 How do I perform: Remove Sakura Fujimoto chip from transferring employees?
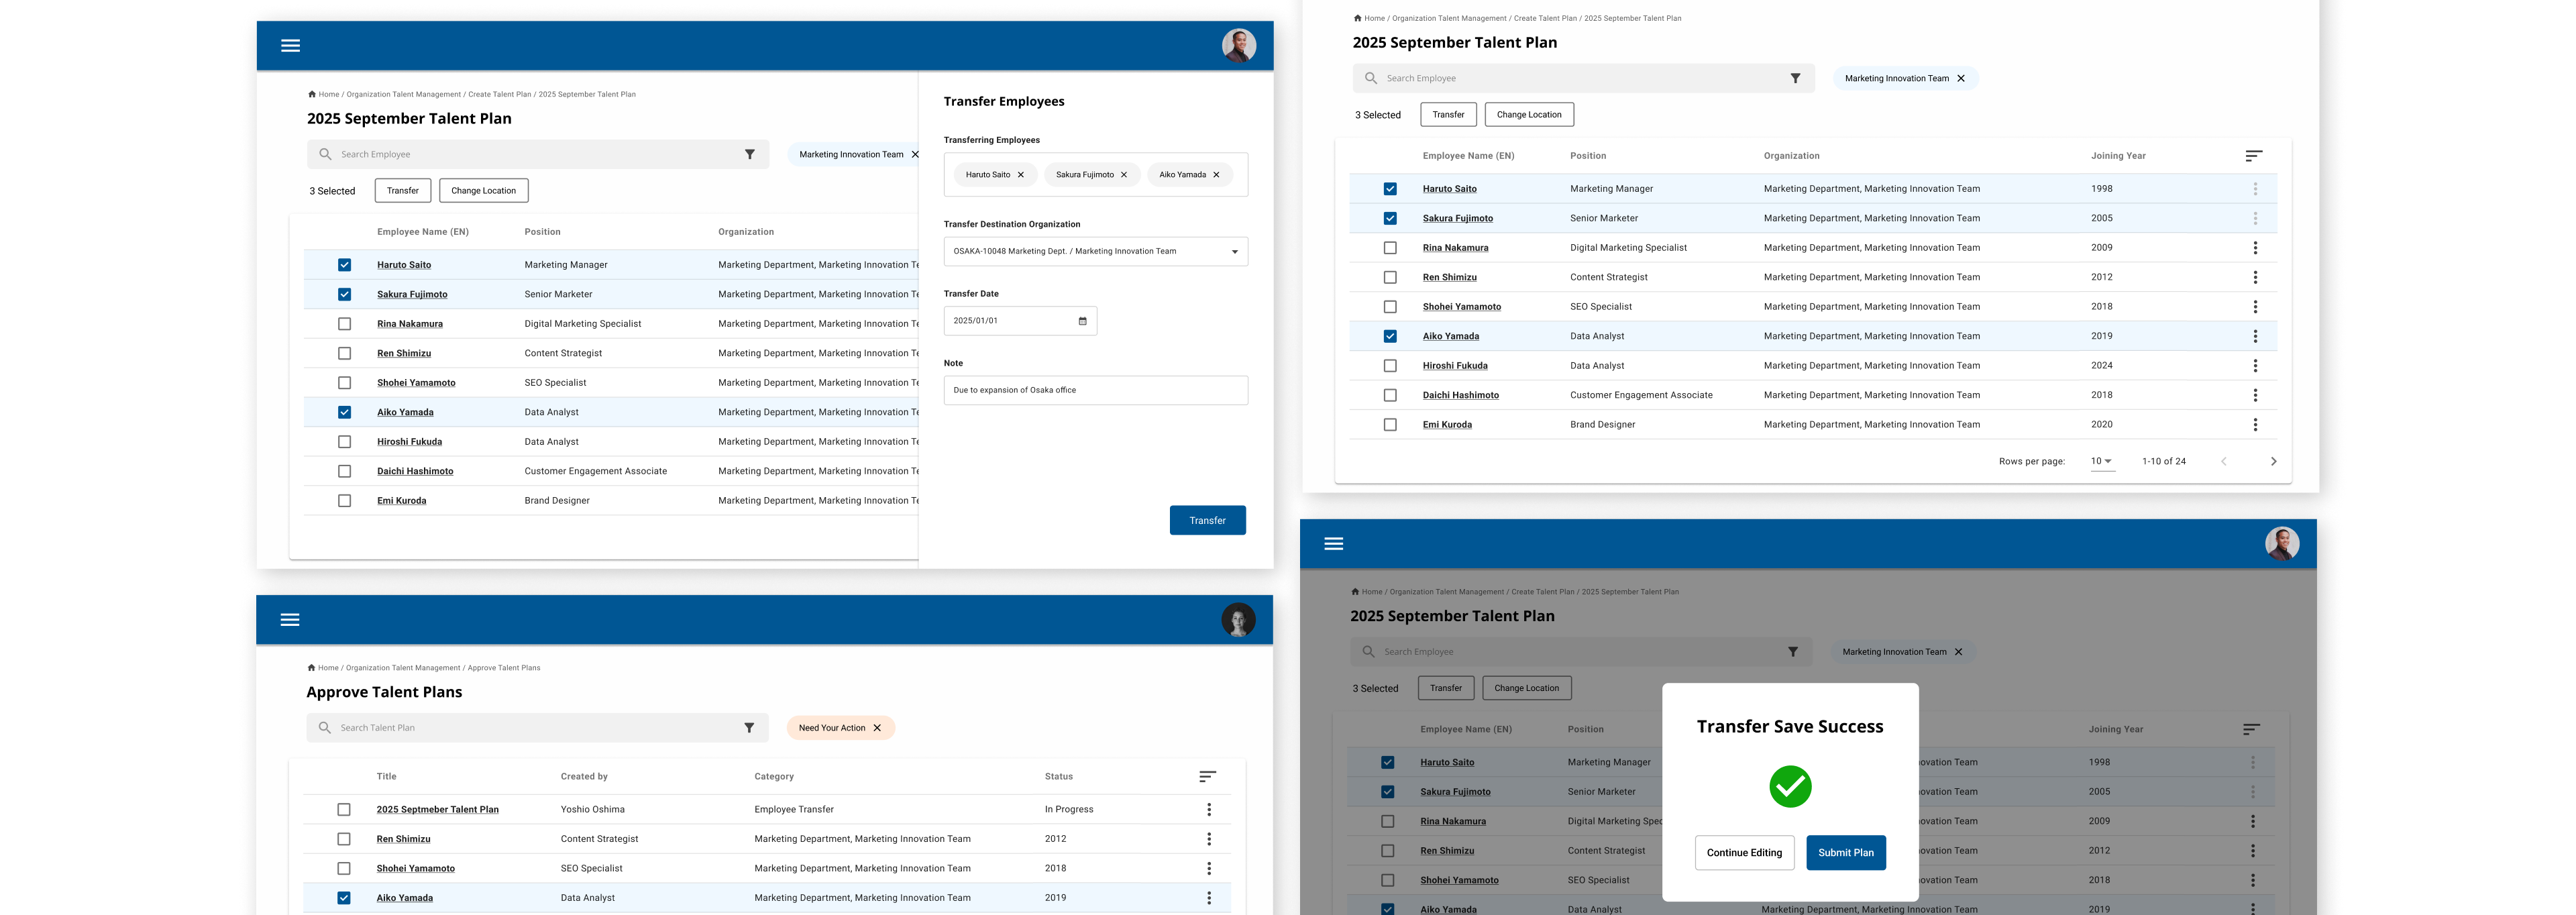pos(1124,175)
